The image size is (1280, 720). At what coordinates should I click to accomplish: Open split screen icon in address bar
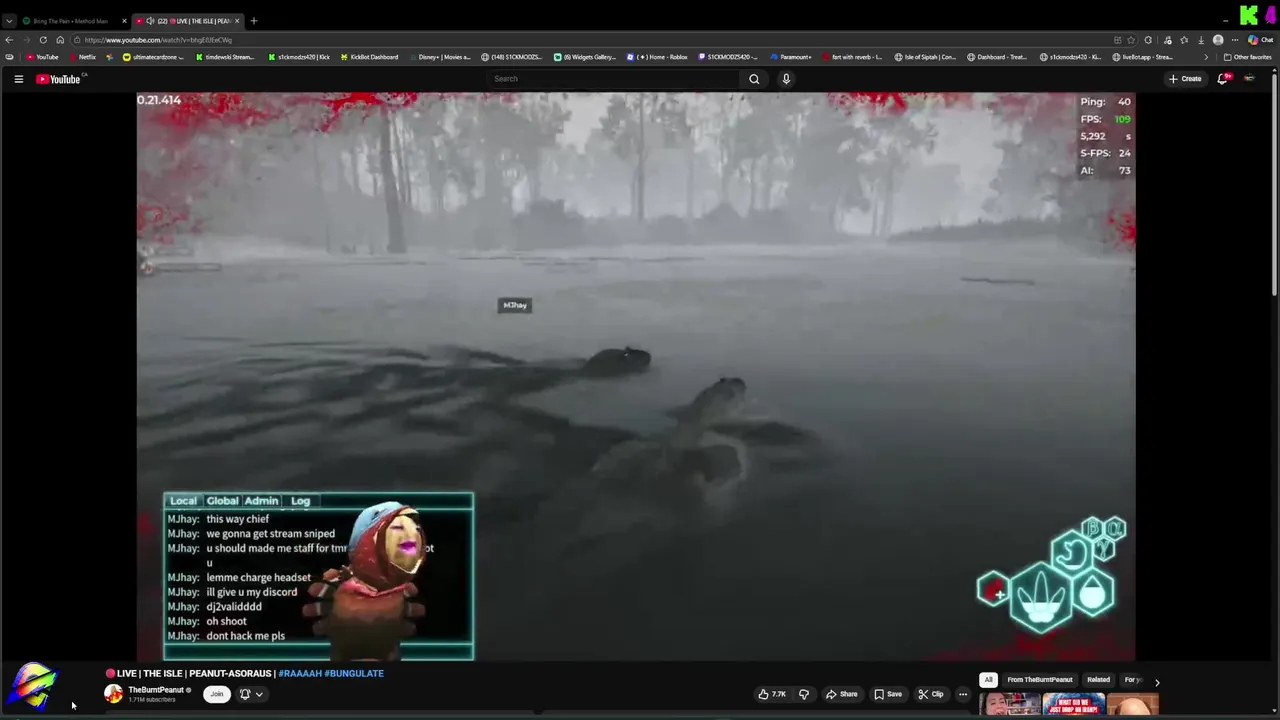click(x=1117, y=40)
